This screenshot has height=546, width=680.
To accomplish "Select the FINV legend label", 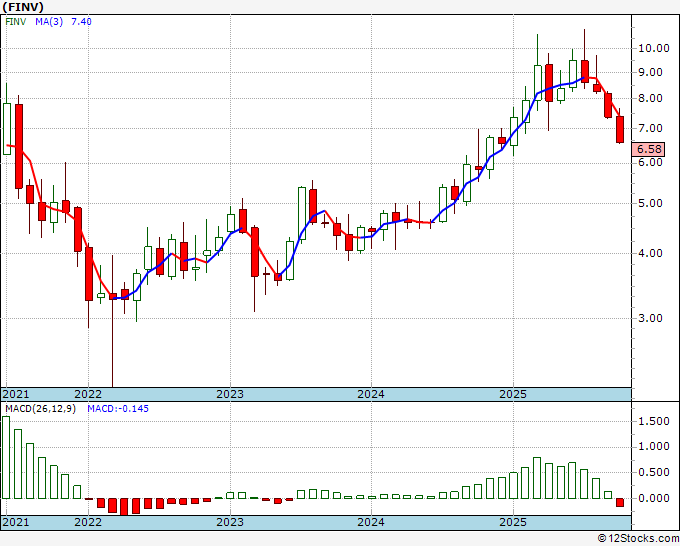I will (16, 21).
